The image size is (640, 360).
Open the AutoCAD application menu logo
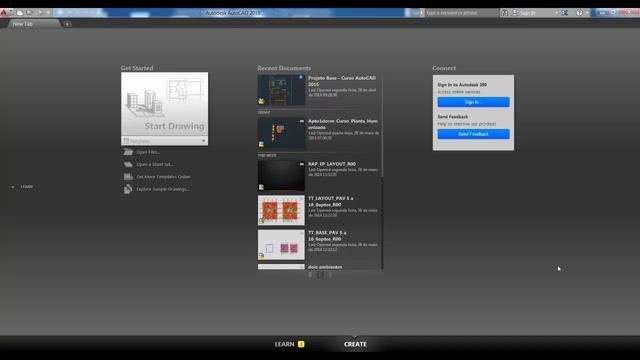[4, 13]
